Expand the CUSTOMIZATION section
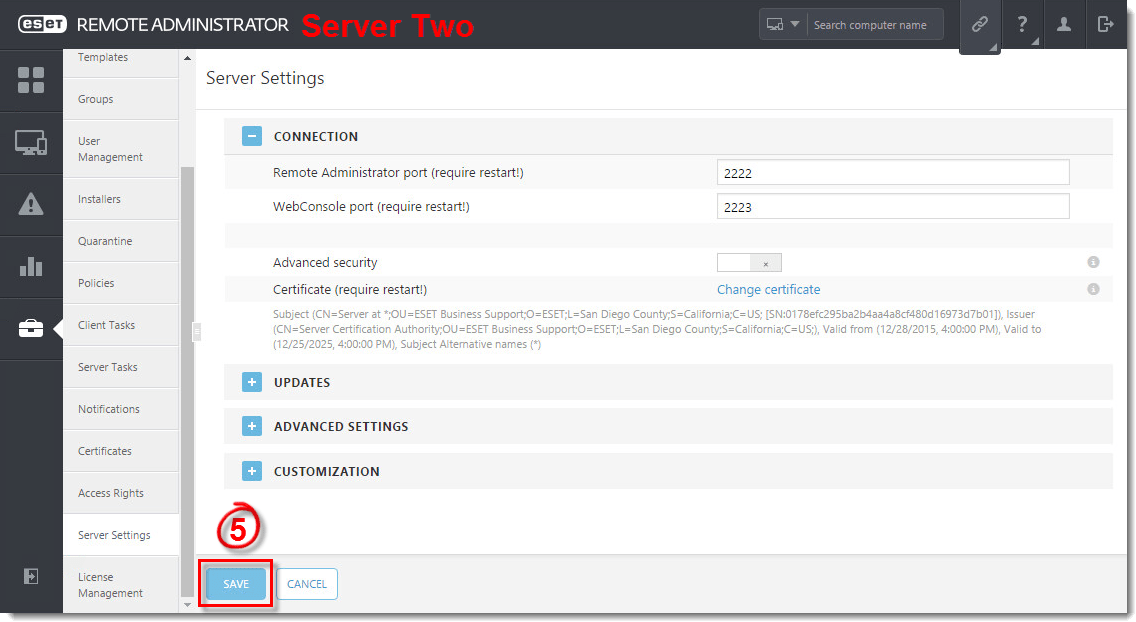The width and height of the screenshot is (1136, 622). click(252, 471)
